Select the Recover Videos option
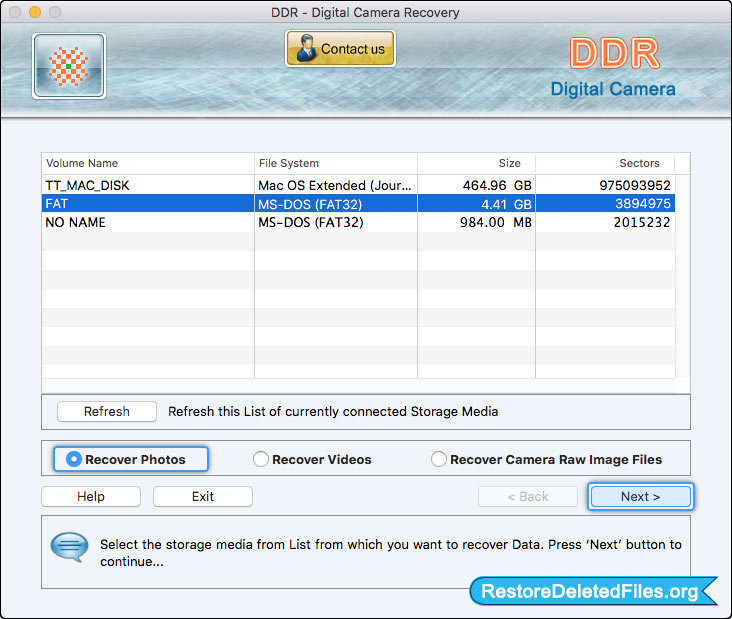This screenshot has height=619, width=732. (x=312, y=459)
